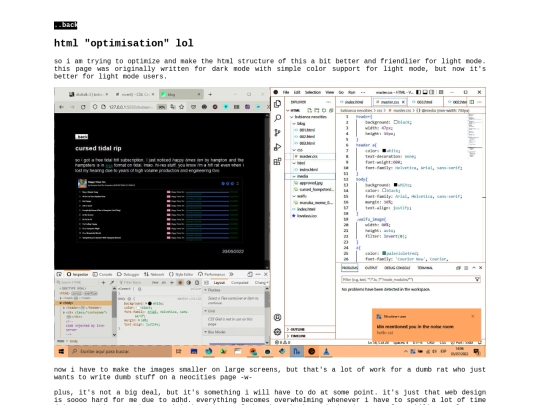Click Firefox bookmark star icon

pos(181,107)
